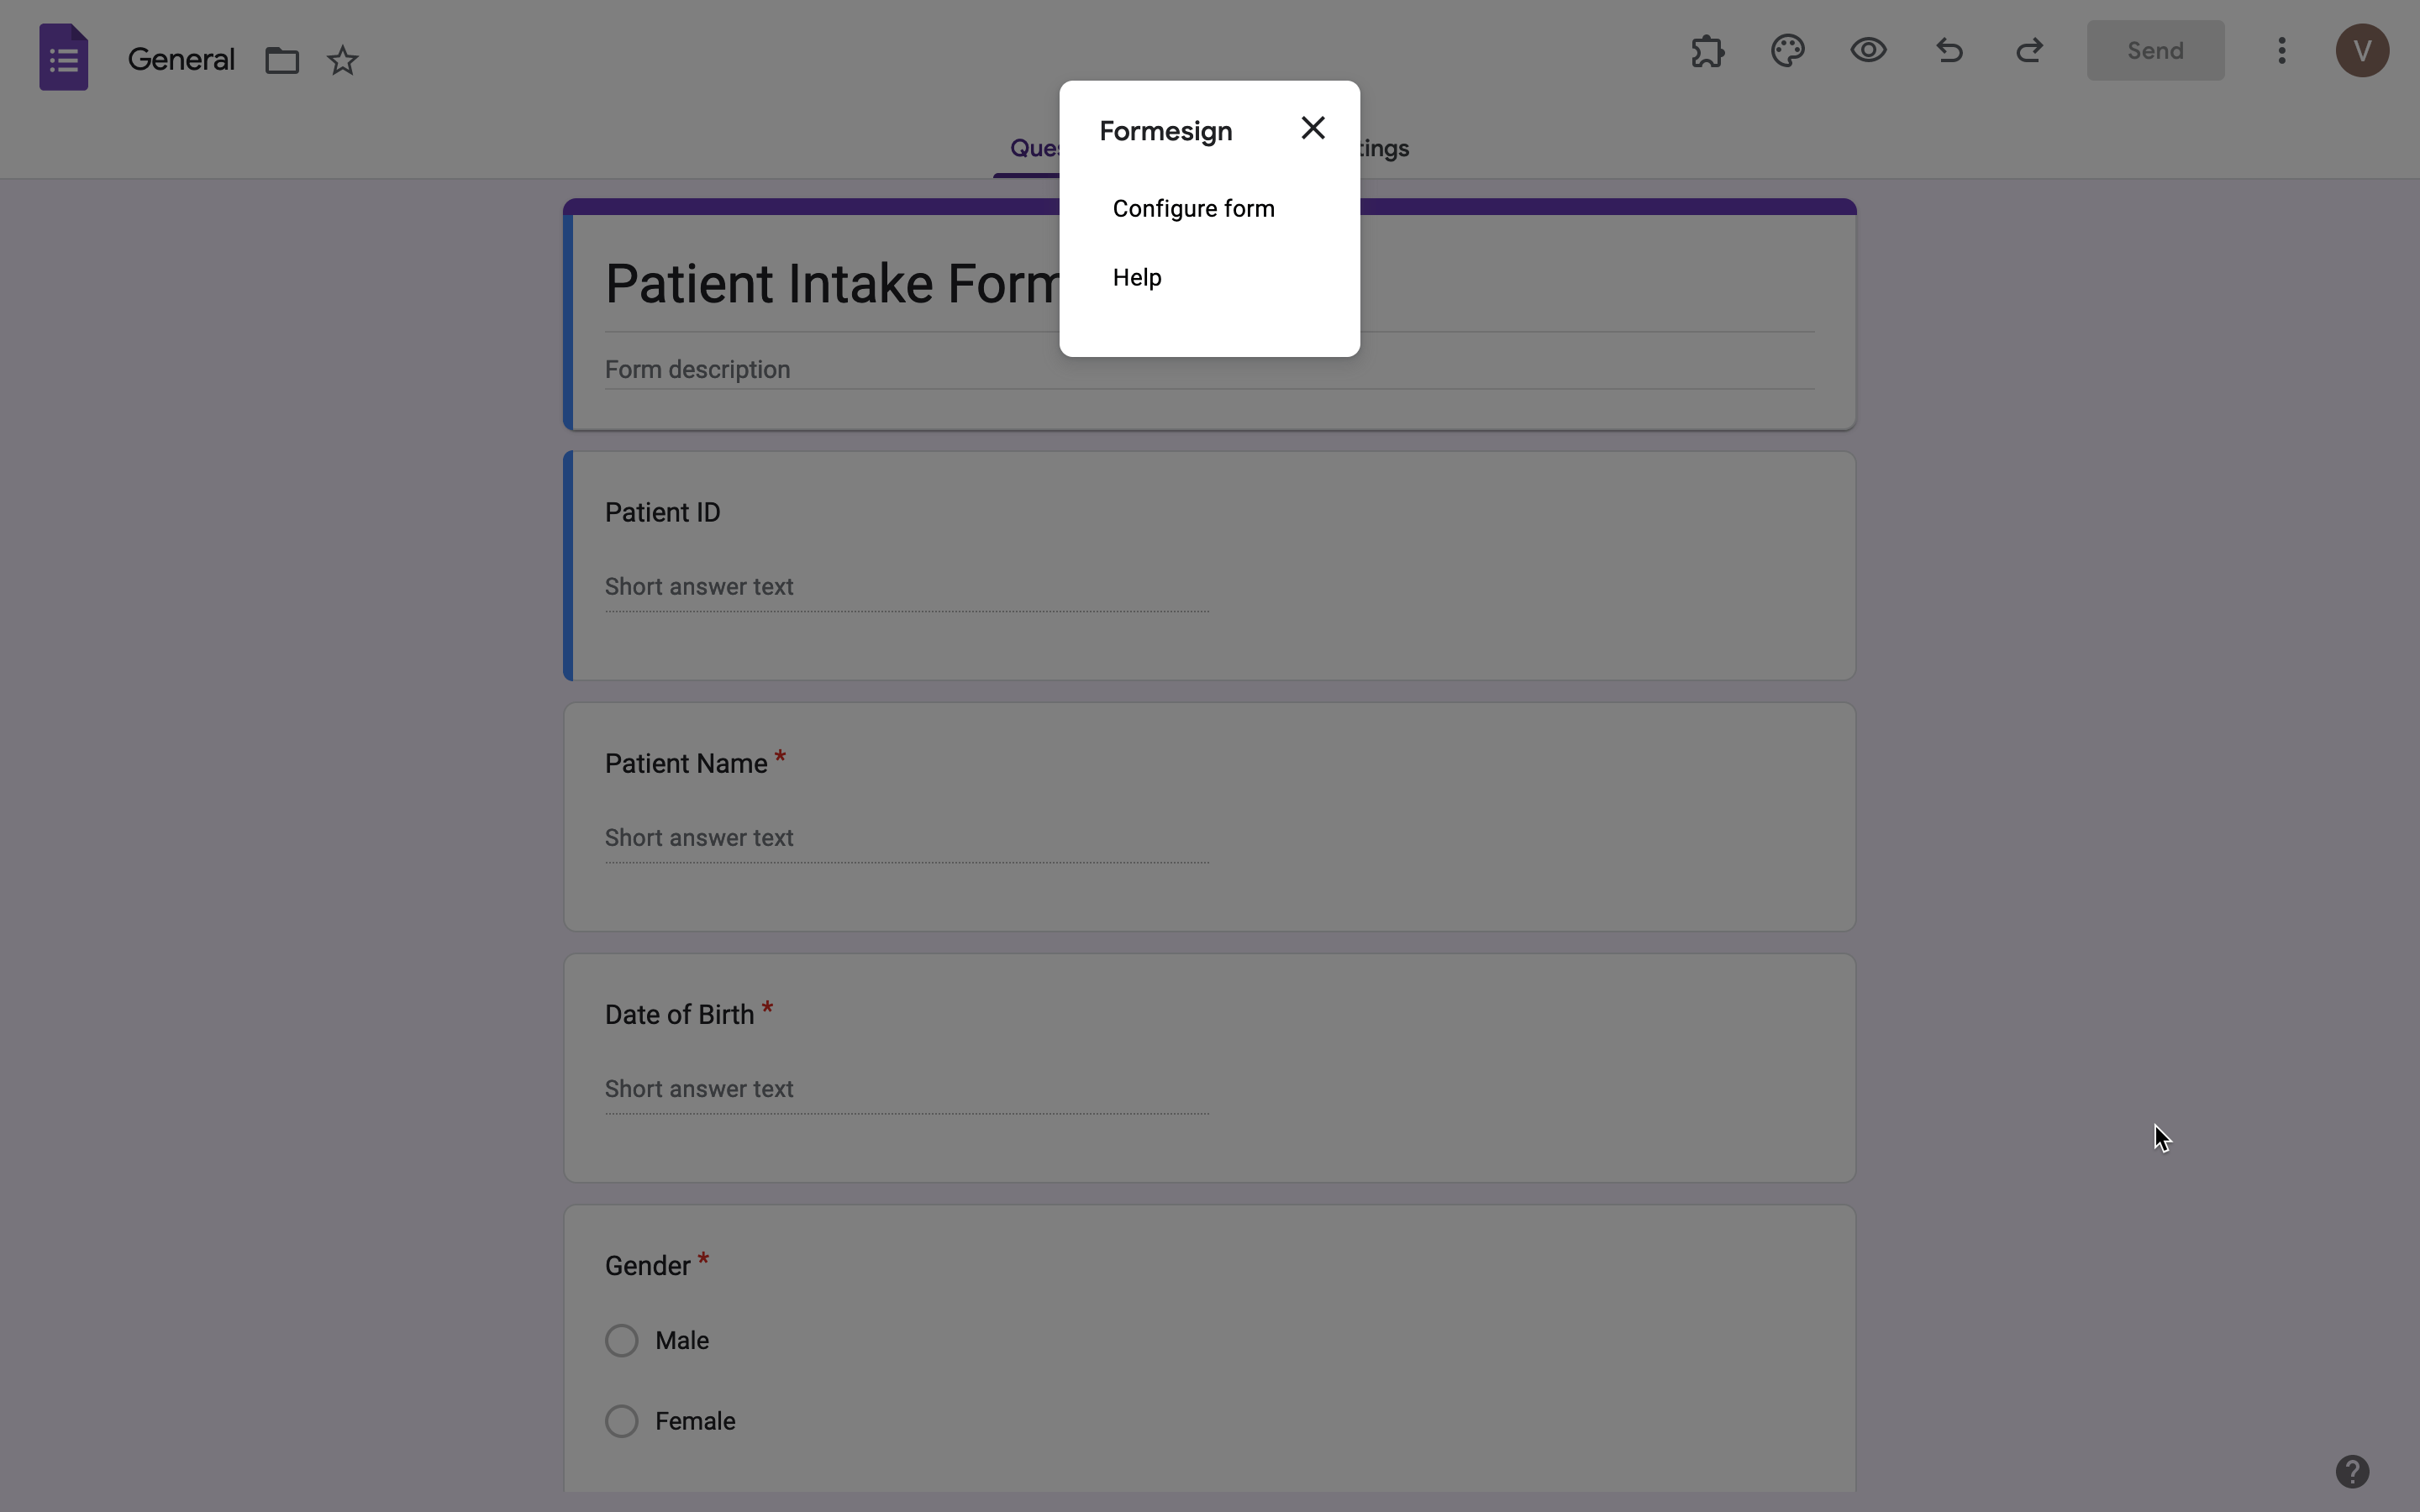Open the Google Forms home icon
2420x1512 pixels.
point(62,57)
